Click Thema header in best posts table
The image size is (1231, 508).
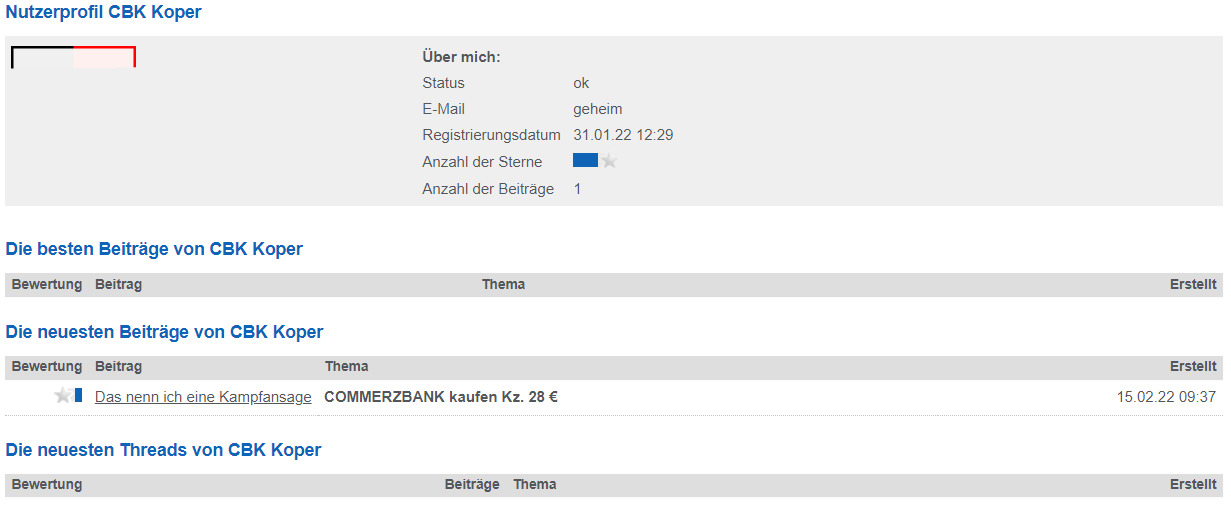(x=503, y=285)
